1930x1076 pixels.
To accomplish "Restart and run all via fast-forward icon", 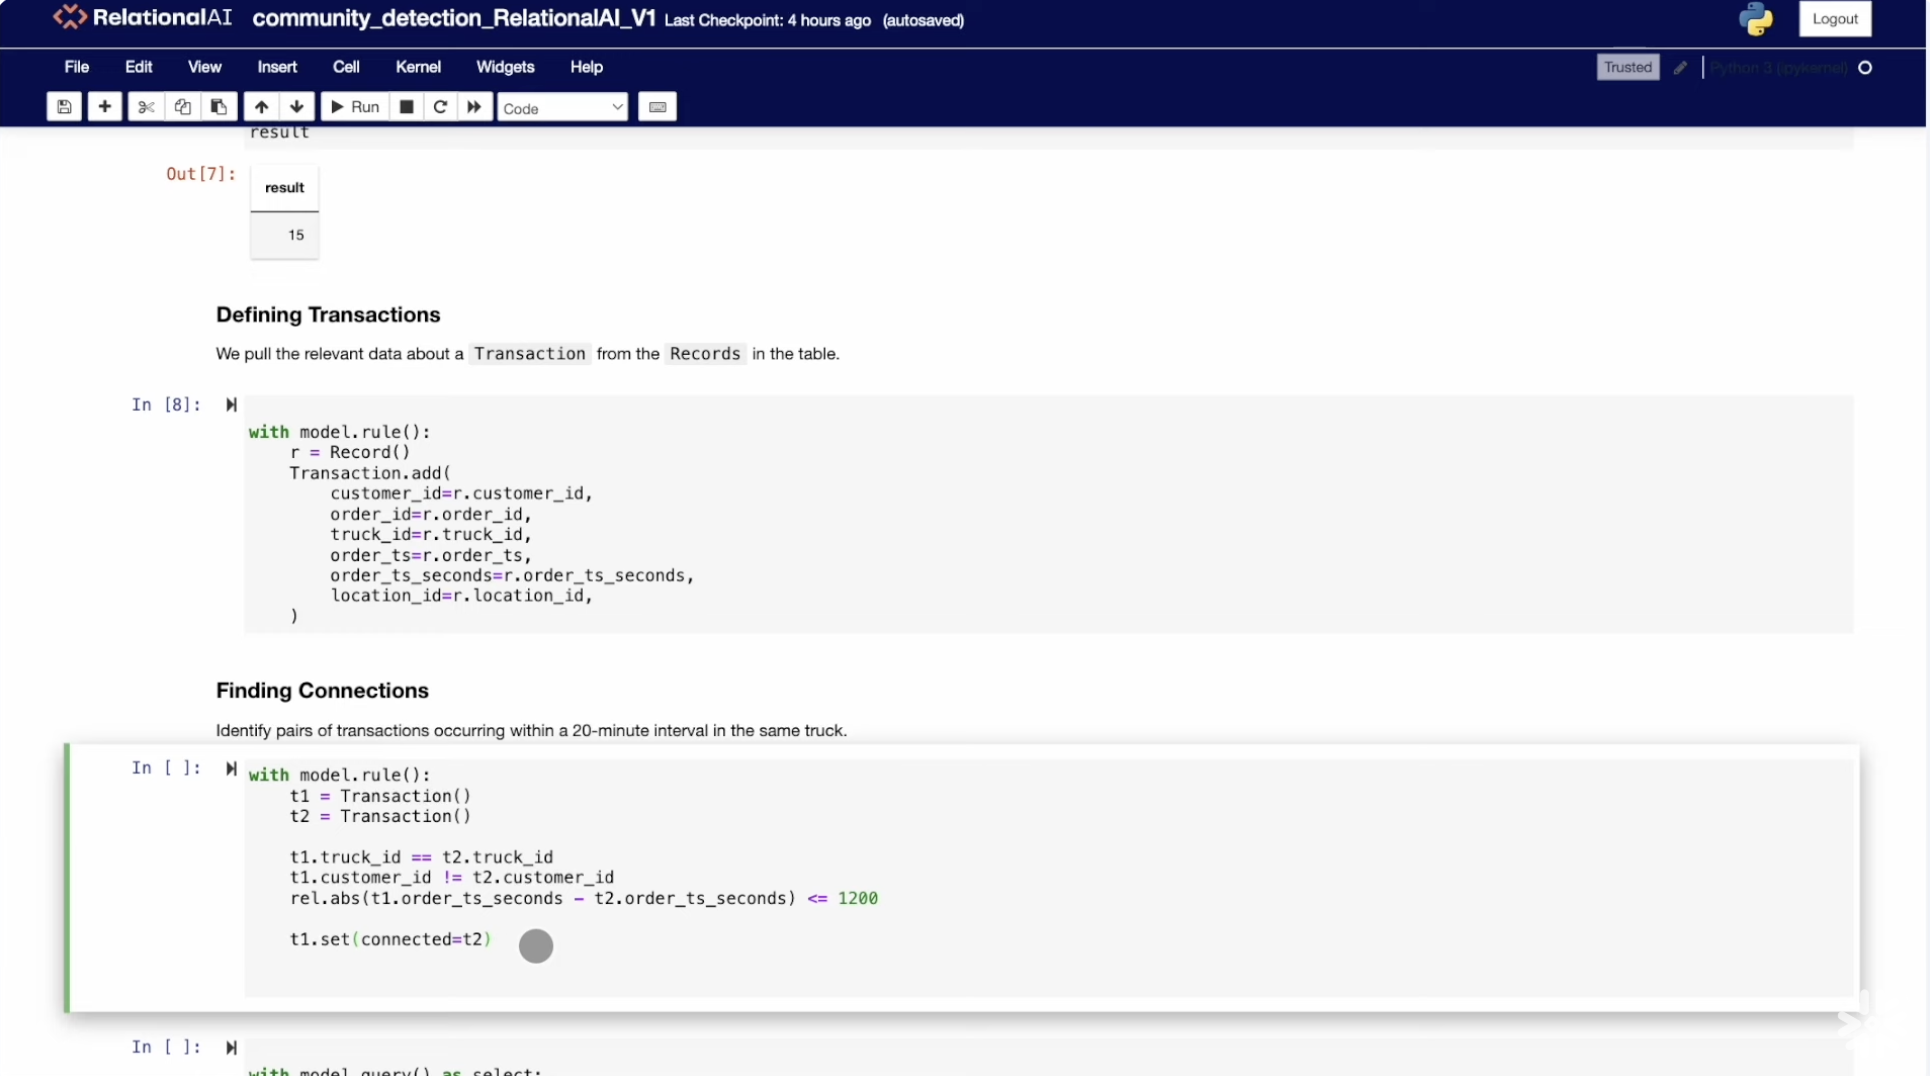I will click(x=473, y=107).
